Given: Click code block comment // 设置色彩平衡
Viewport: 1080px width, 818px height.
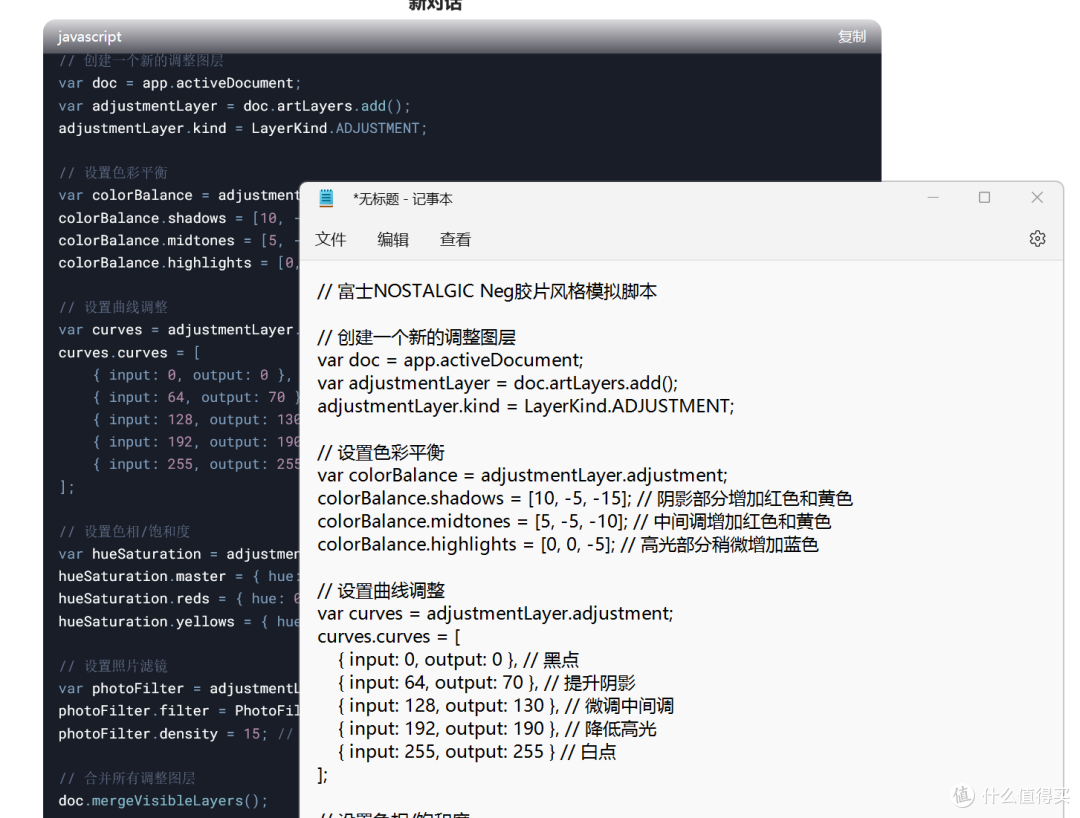Looking at the screenshot, I should coord(113,173).
